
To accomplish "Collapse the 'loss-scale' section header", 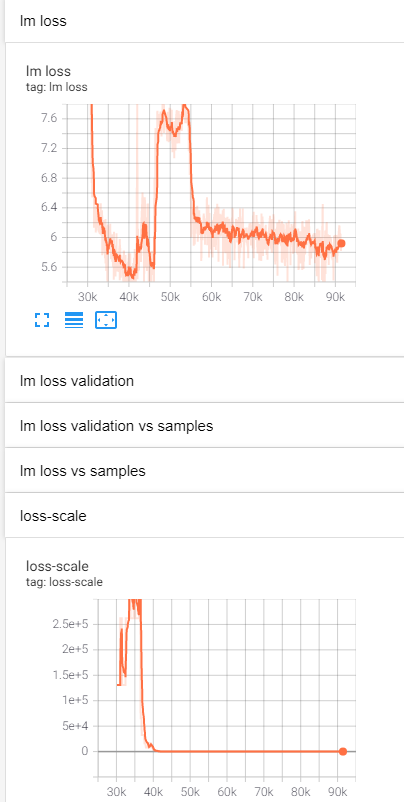I will pos(204,516).
